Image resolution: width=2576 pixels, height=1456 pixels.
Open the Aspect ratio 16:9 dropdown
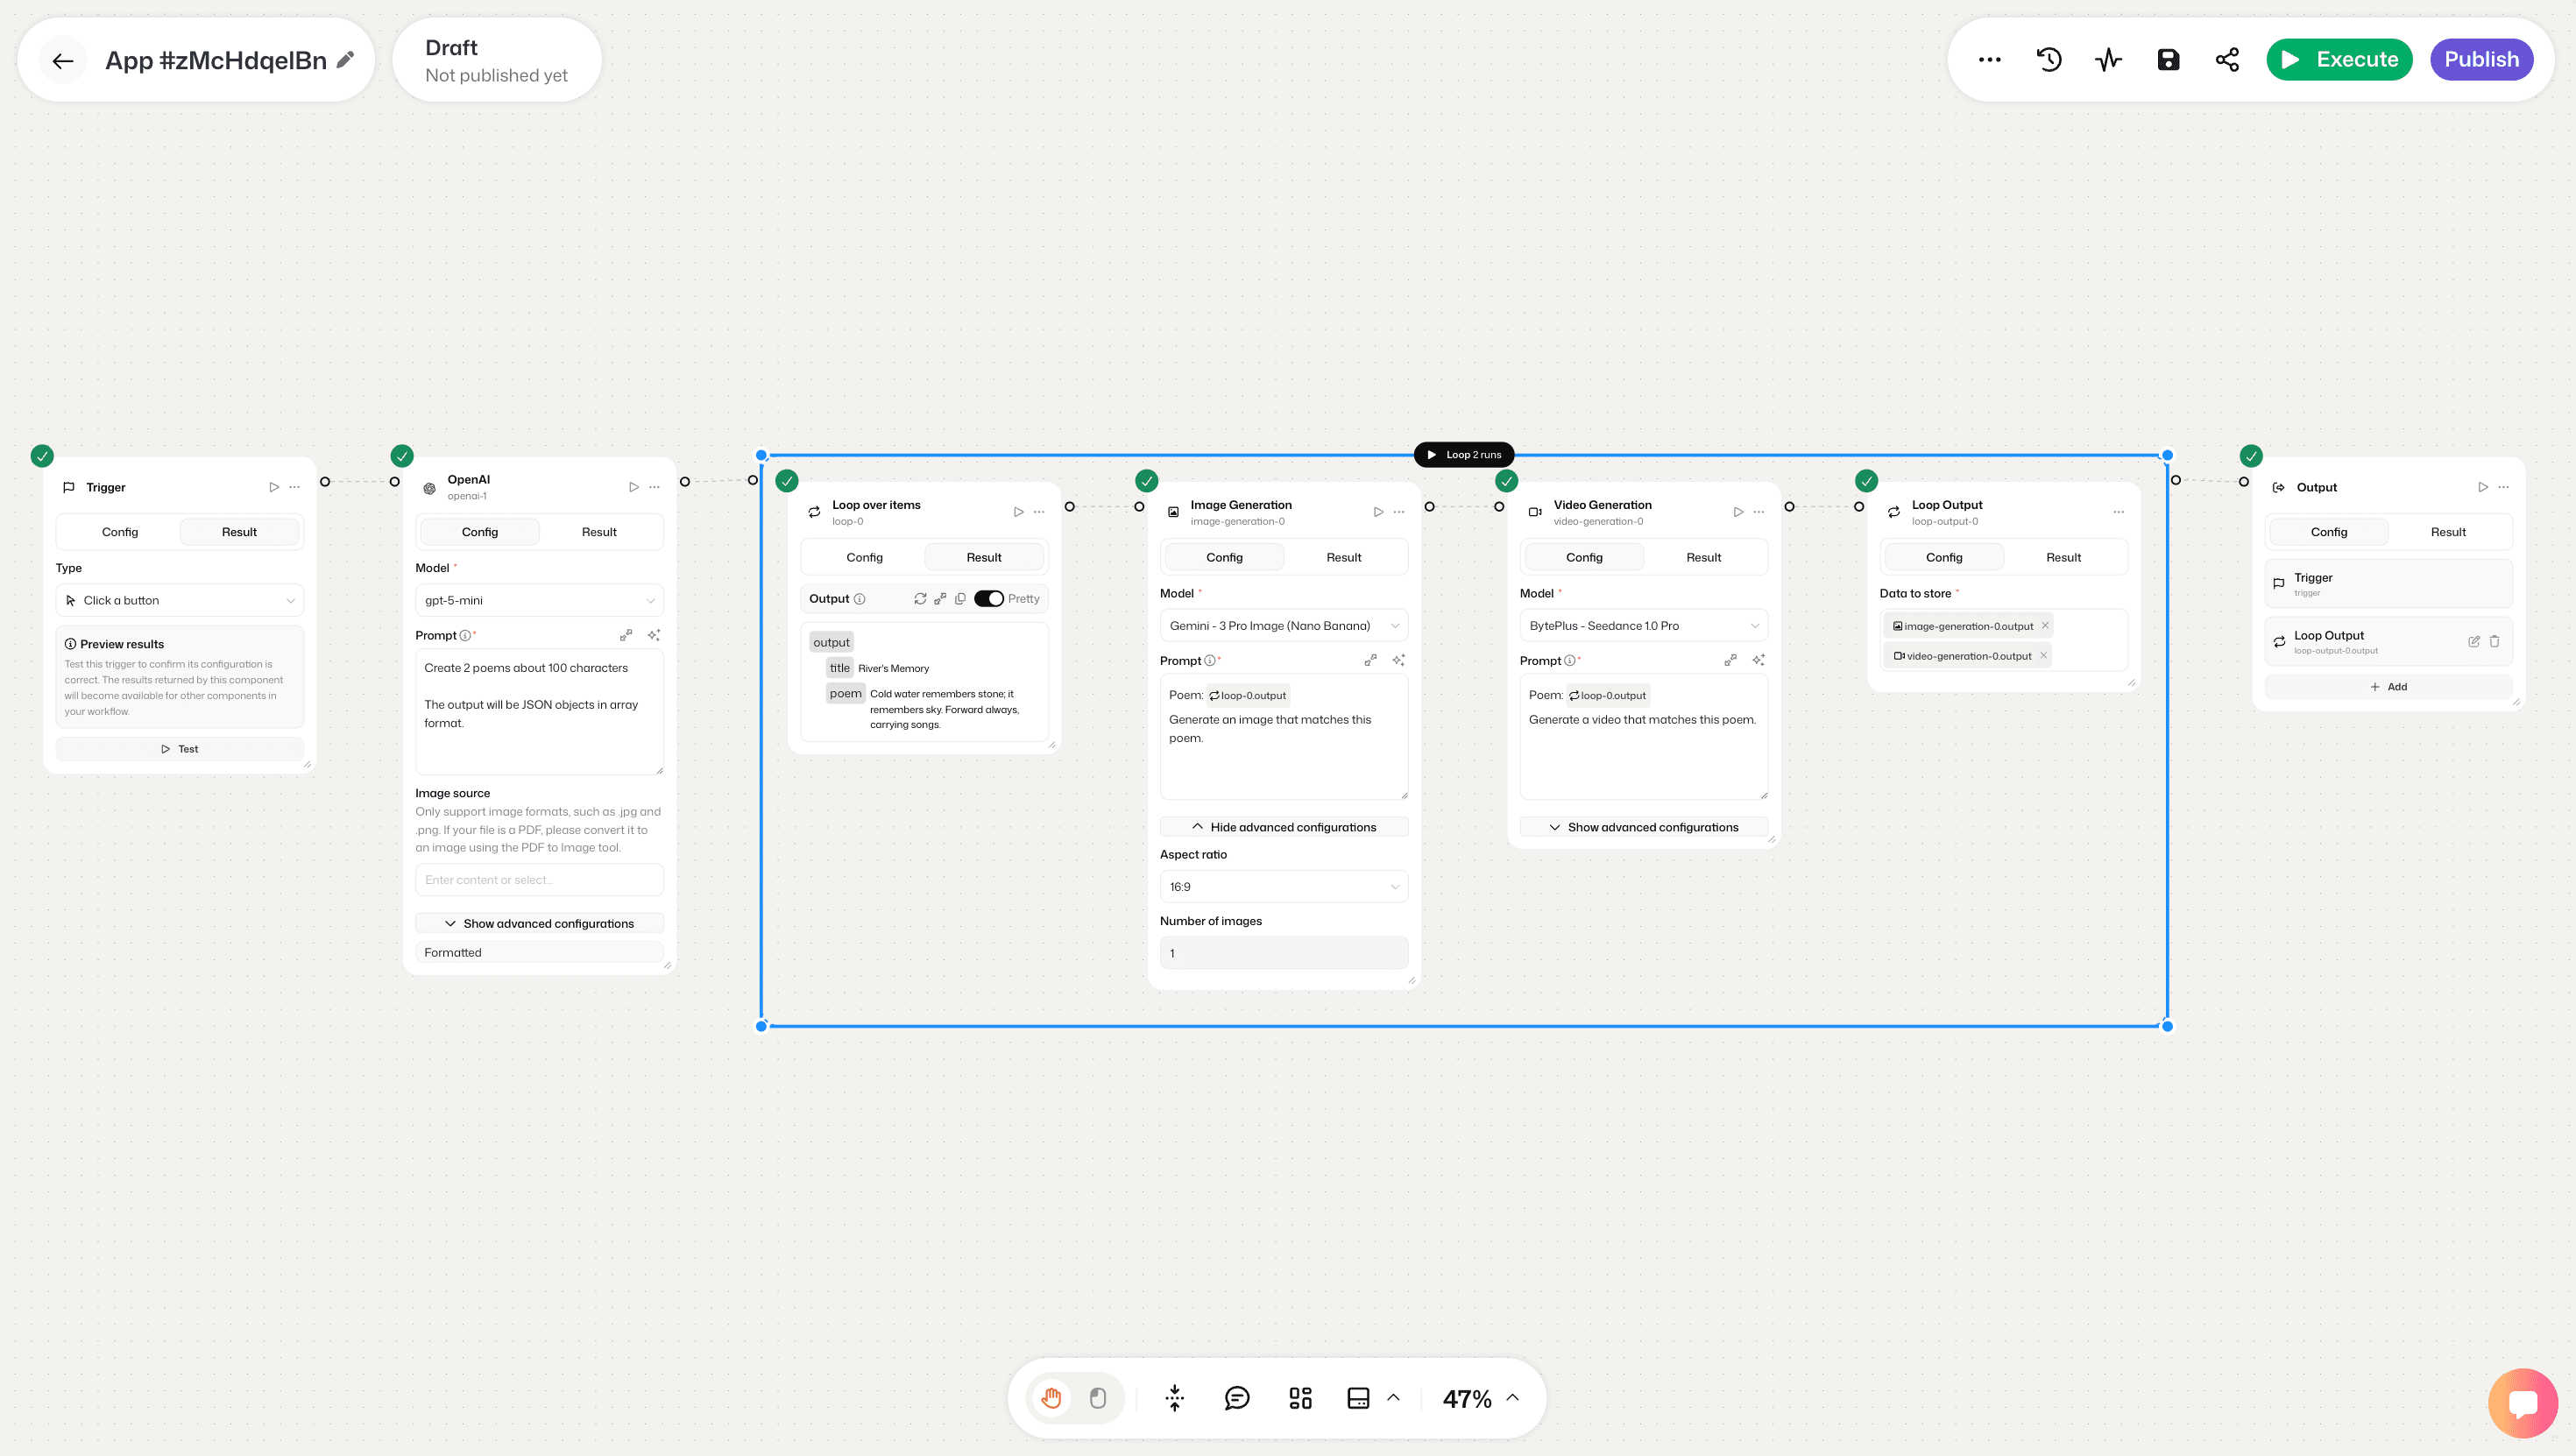point(1283,887)
